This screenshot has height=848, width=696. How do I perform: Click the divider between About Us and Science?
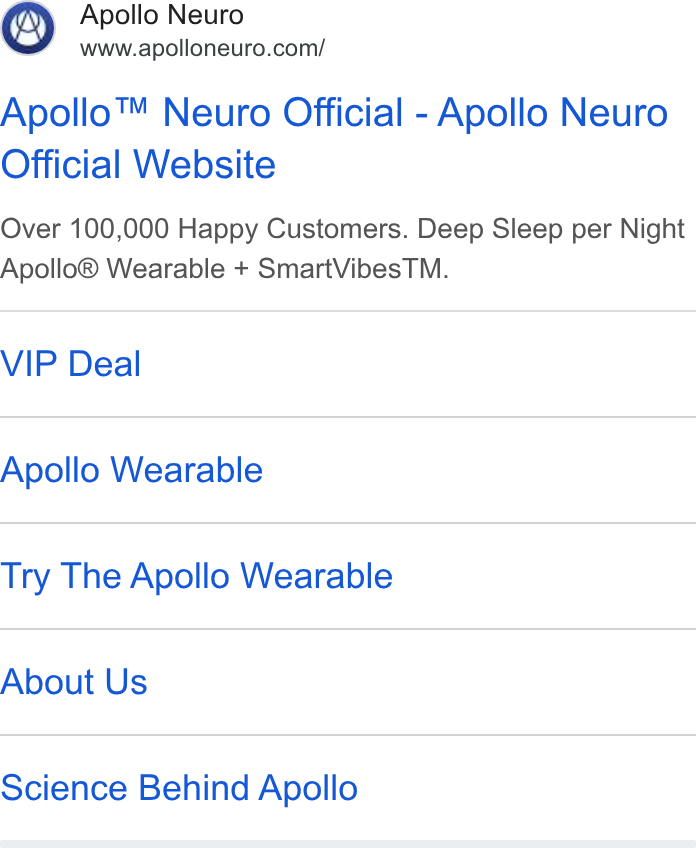(x=348, y=735)
